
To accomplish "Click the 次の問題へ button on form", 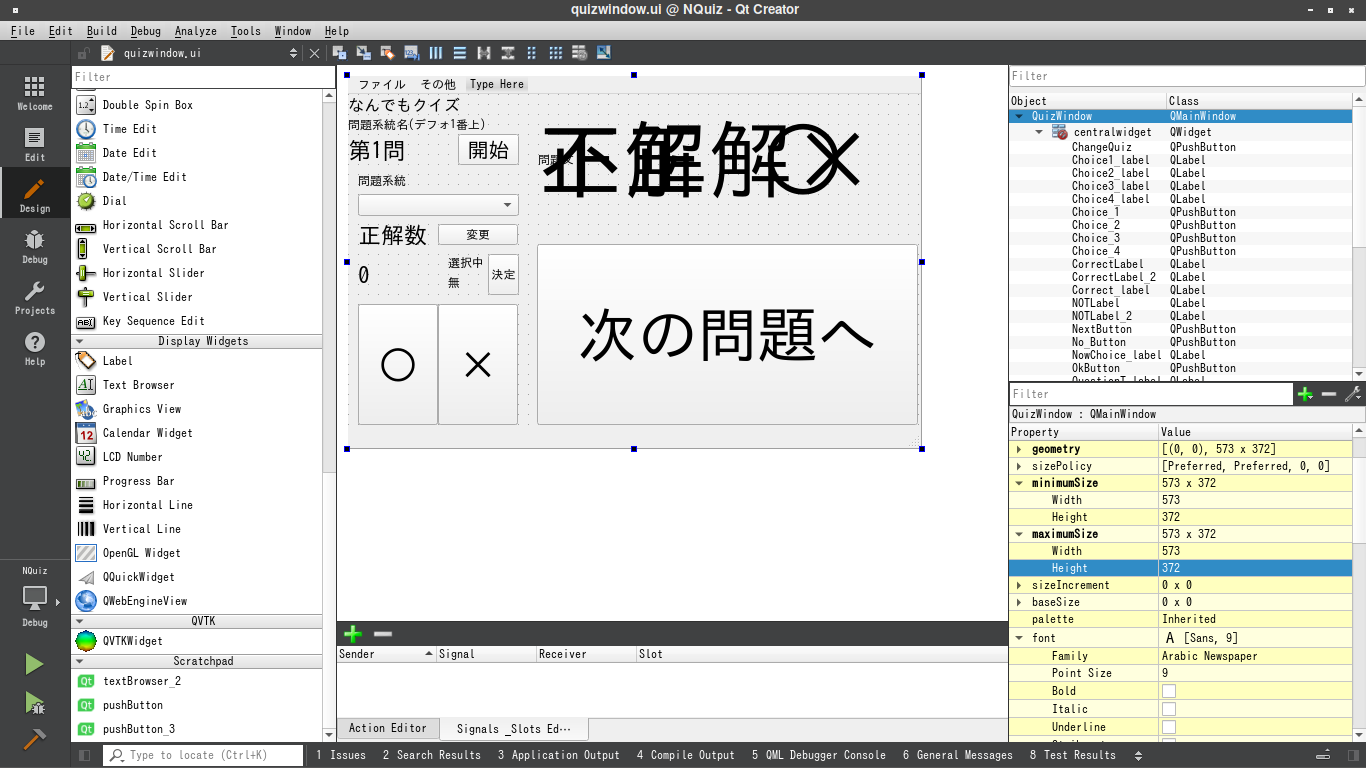I will coord(727,335).
